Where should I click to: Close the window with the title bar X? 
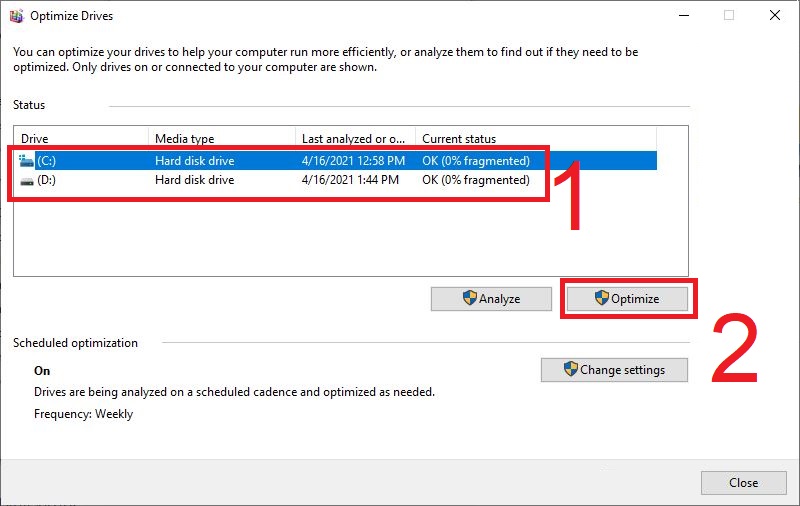pyautogui.click(x=775, y=16)
